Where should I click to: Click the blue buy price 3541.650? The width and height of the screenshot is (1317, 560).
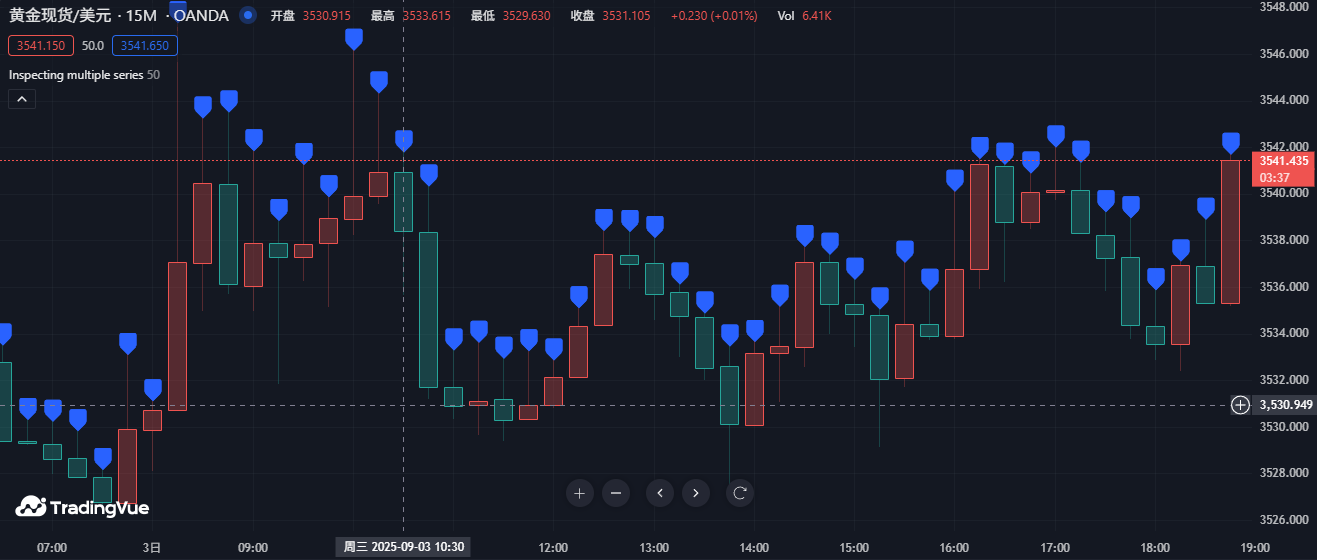[x=146, y=45]
